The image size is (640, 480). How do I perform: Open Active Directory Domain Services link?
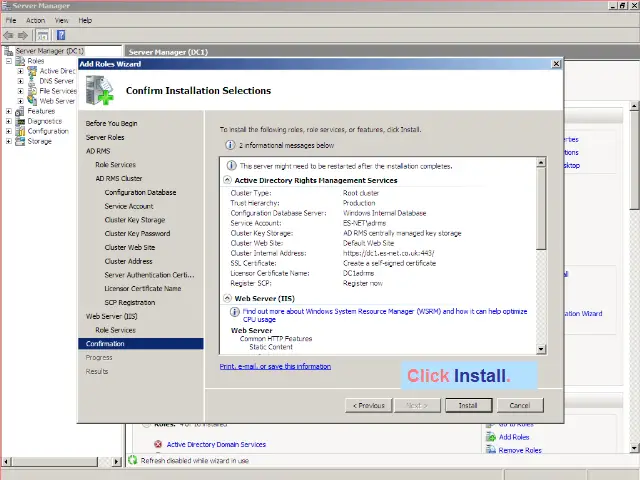(x=216, y=444)
